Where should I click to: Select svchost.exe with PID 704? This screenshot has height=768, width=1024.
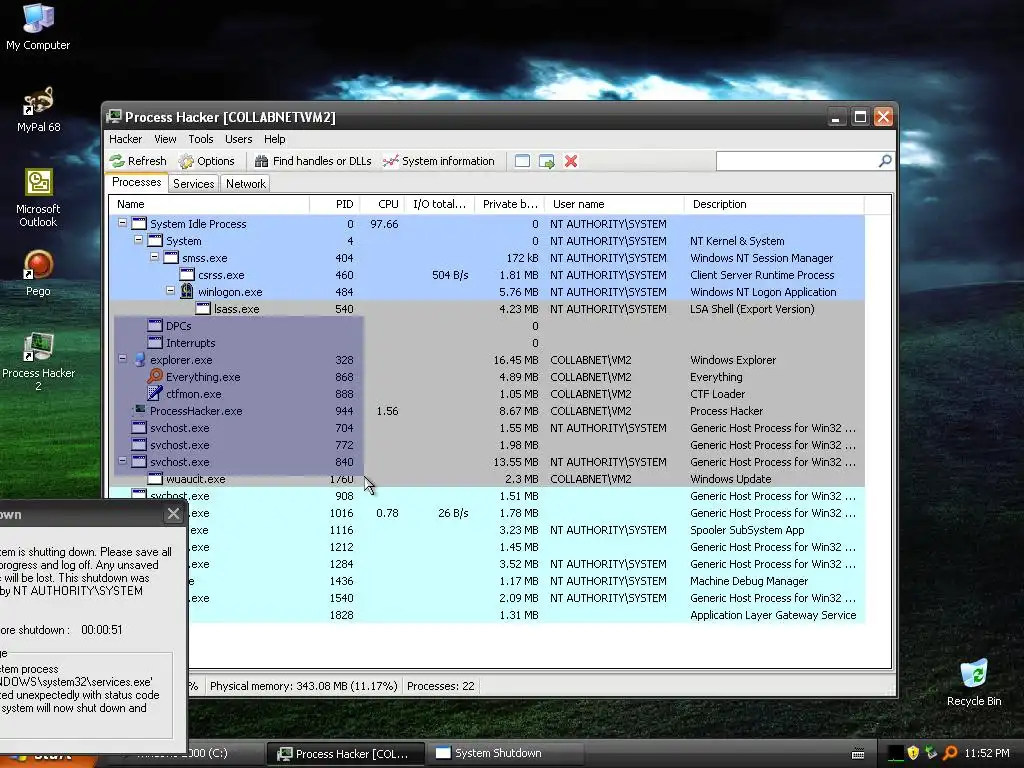point(487,428)
